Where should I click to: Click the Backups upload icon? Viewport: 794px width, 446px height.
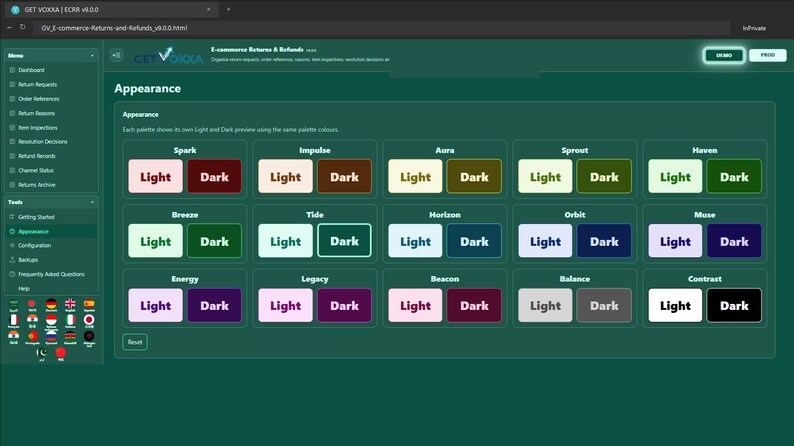click(12, 260)
